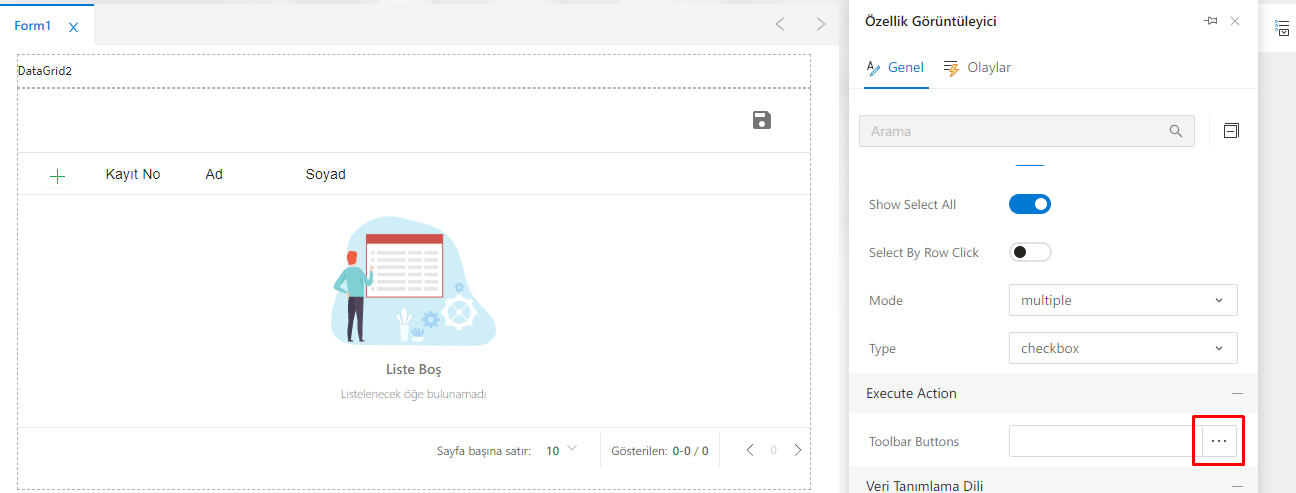Viewport: 1296px width, 493px height.
Task: Click the collapse-all icon beside search
Action: click(x=1231, y=131)
